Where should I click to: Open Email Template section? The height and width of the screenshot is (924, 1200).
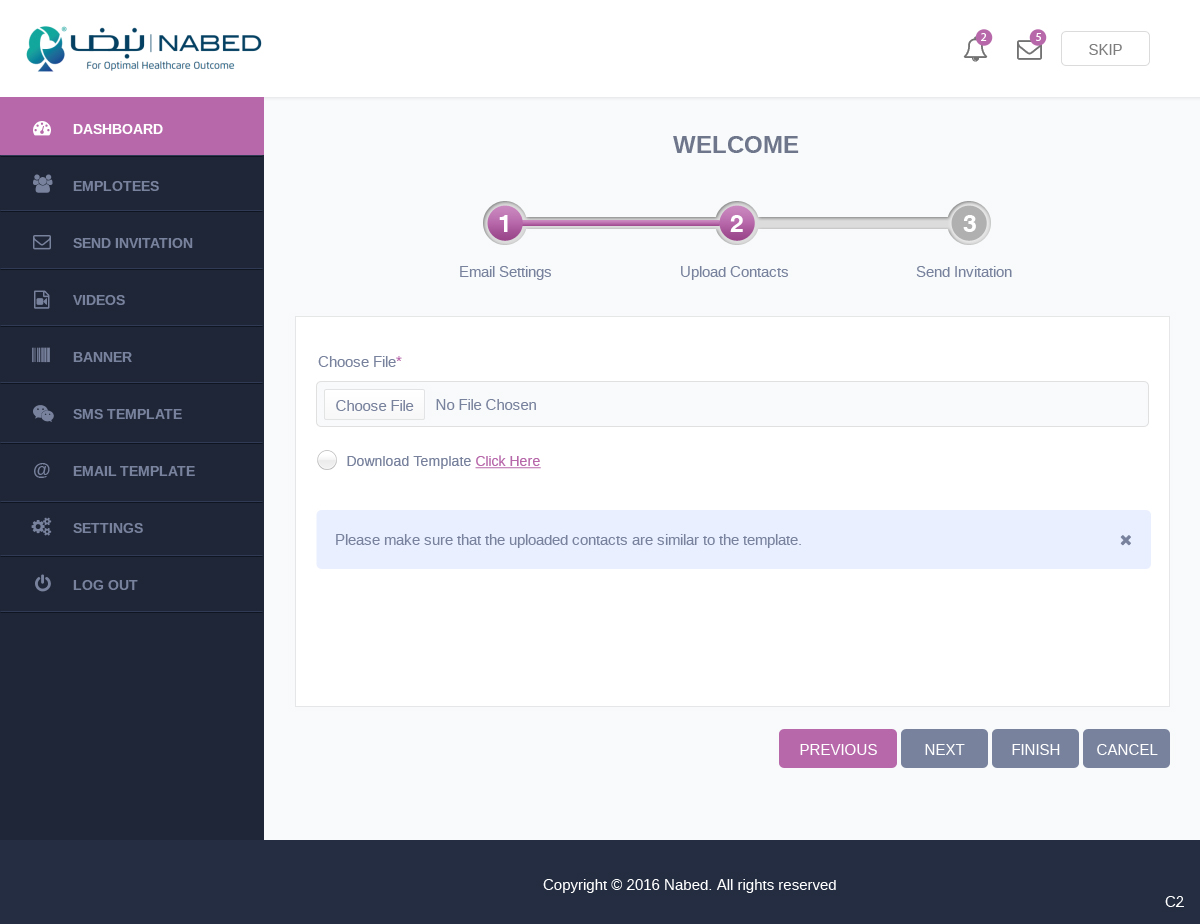pyautogui.click(x=132, y=471)
